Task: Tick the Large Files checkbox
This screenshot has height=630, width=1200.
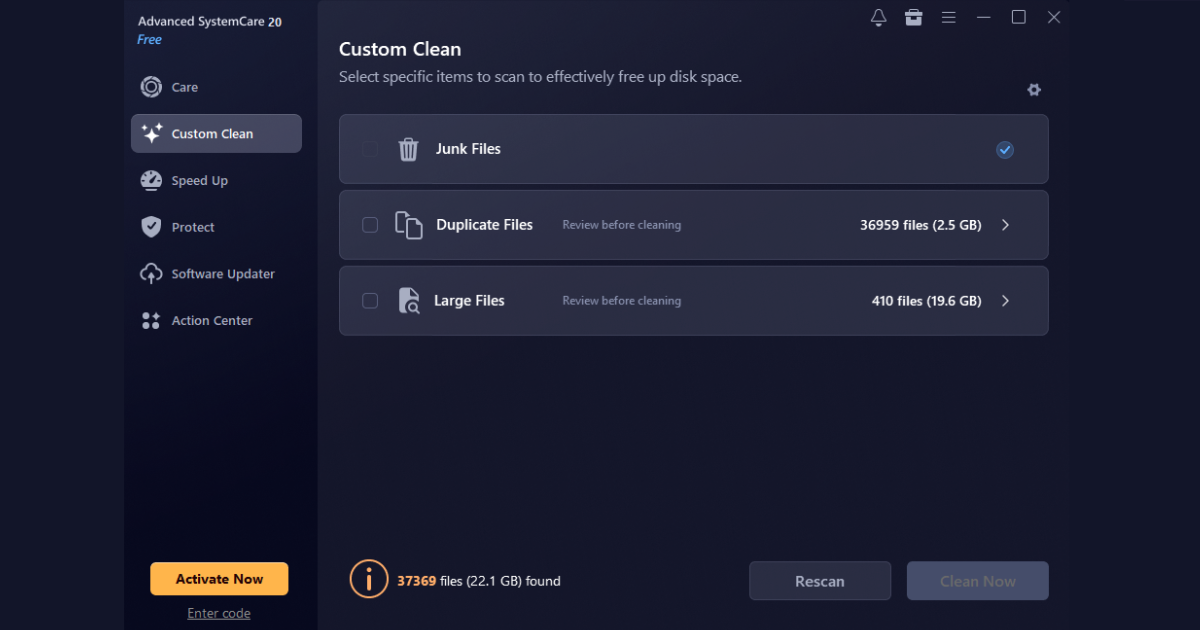Action: point(370,301)
